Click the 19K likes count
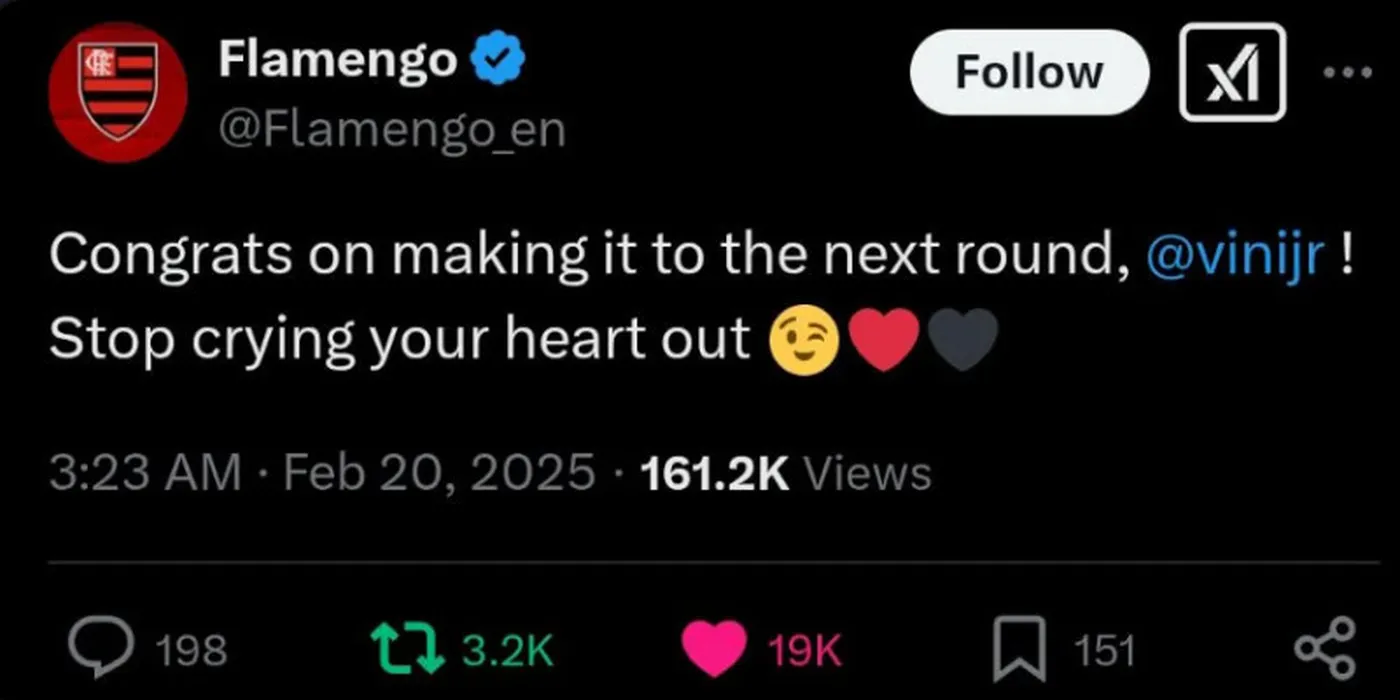Viewport: 1400px width, 700px height. pos(805,650)
